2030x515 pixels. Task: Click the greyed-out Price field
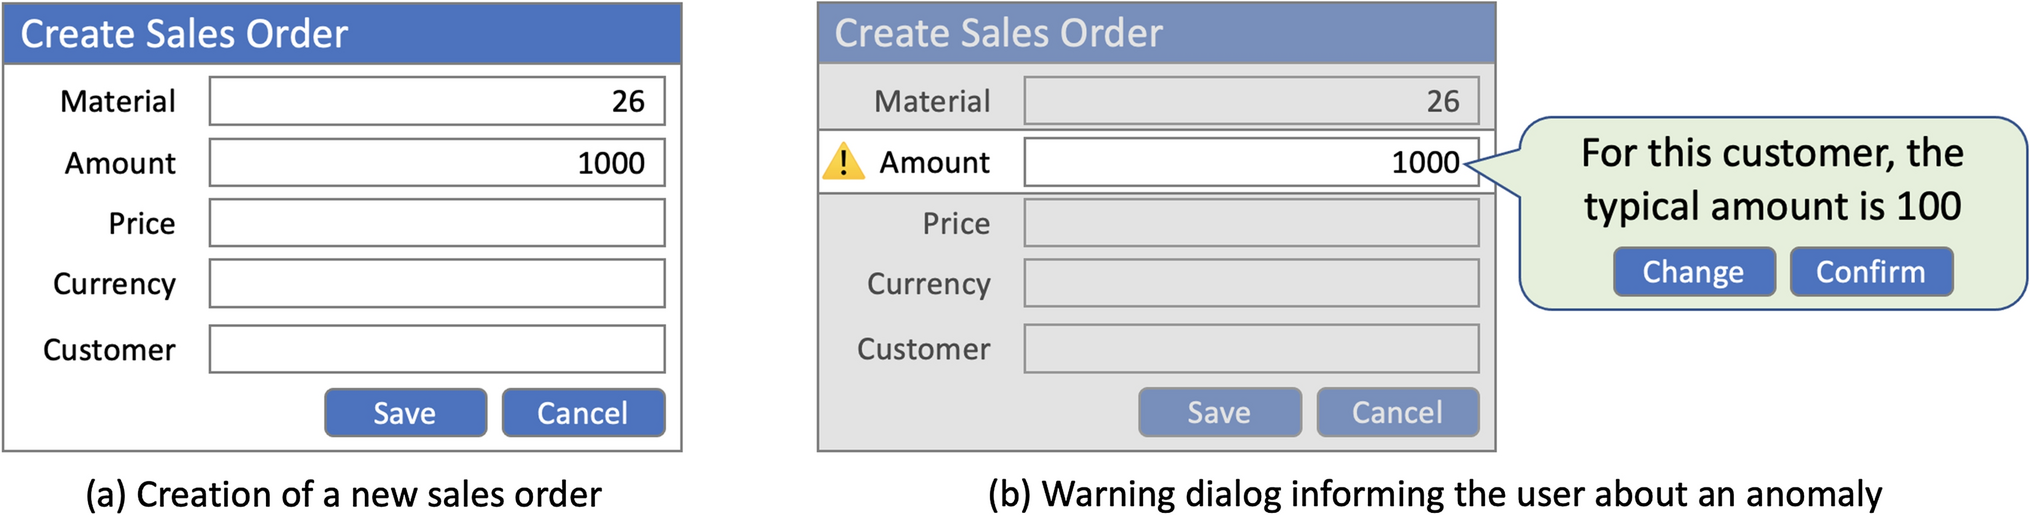pyautogui.click(x=1250, y=223)
